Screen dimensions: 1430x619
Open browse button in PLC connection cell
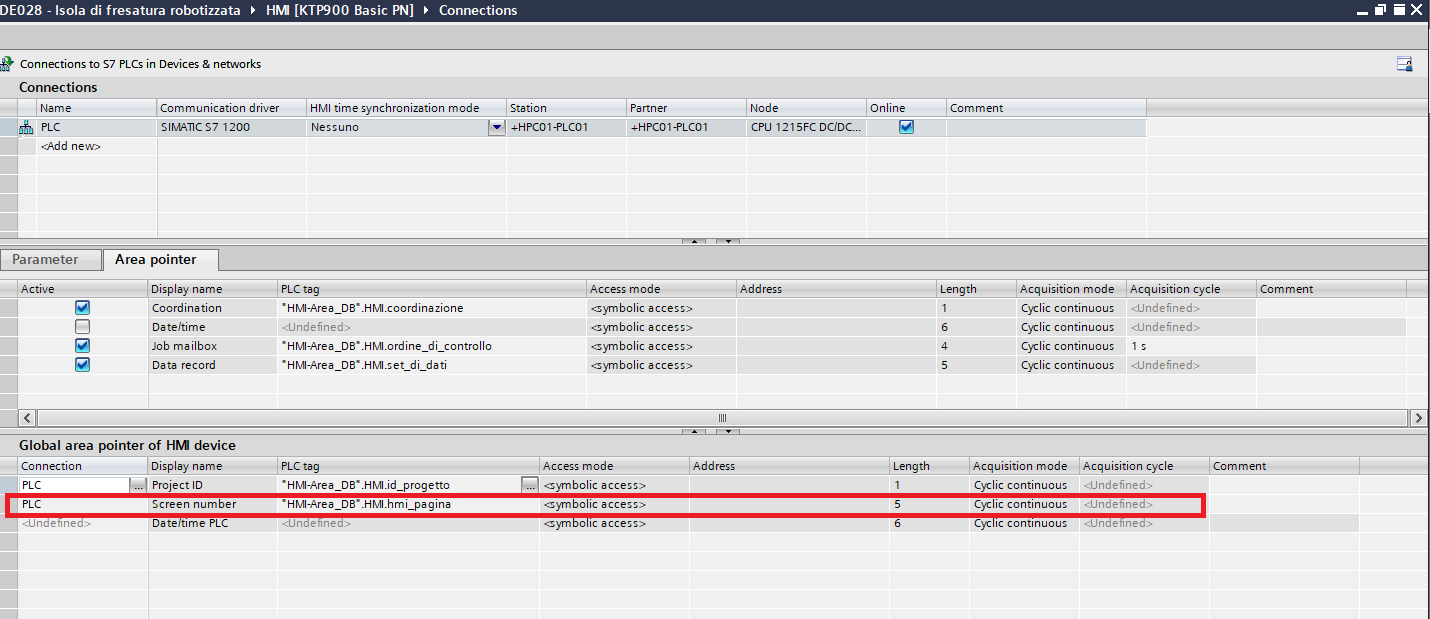point(138,485)
